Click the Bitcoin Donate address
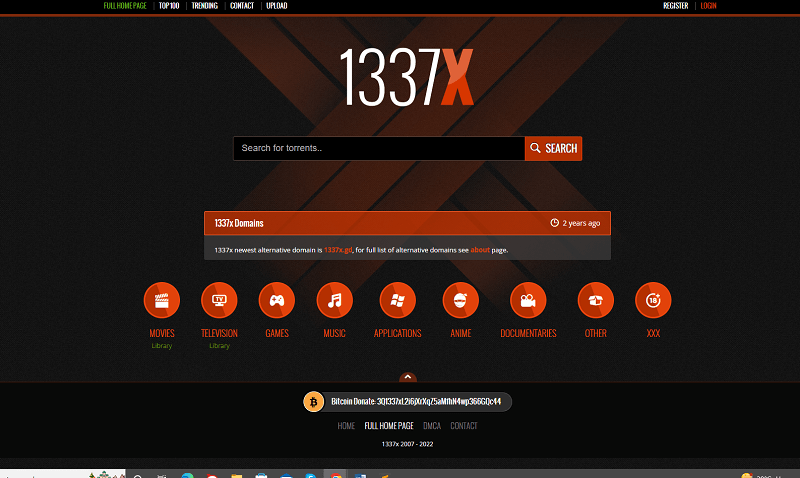This screenshot has width=800, height=478. (x=416, y=401)
